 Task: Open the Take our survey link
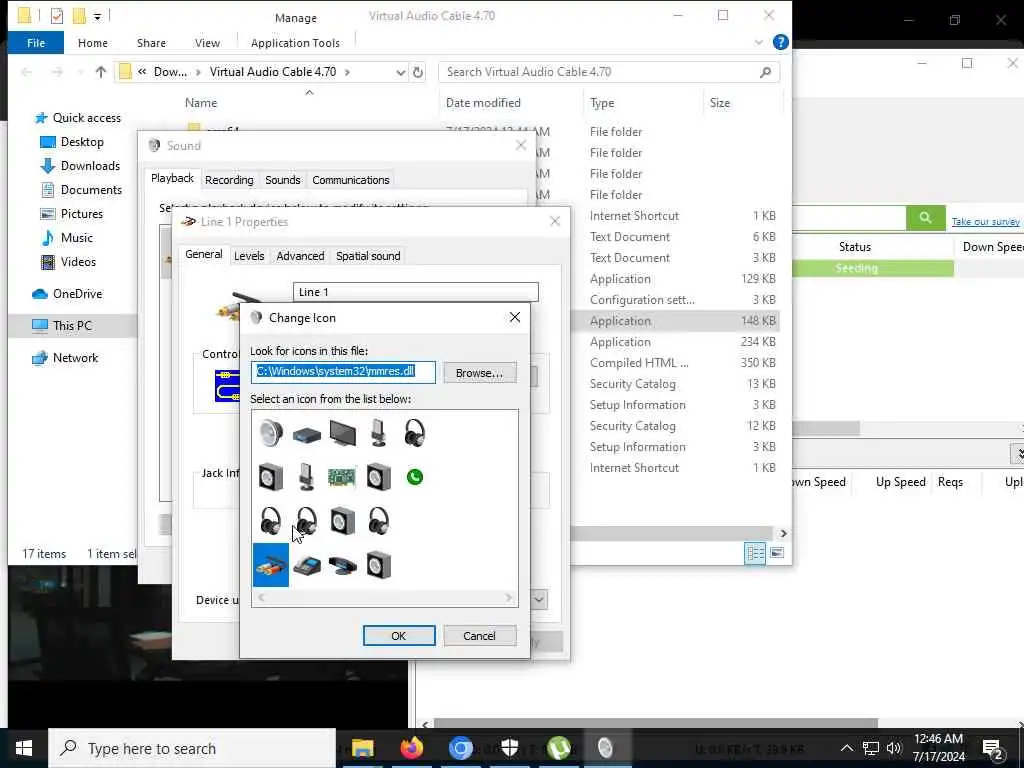click(x=985, y=222)
